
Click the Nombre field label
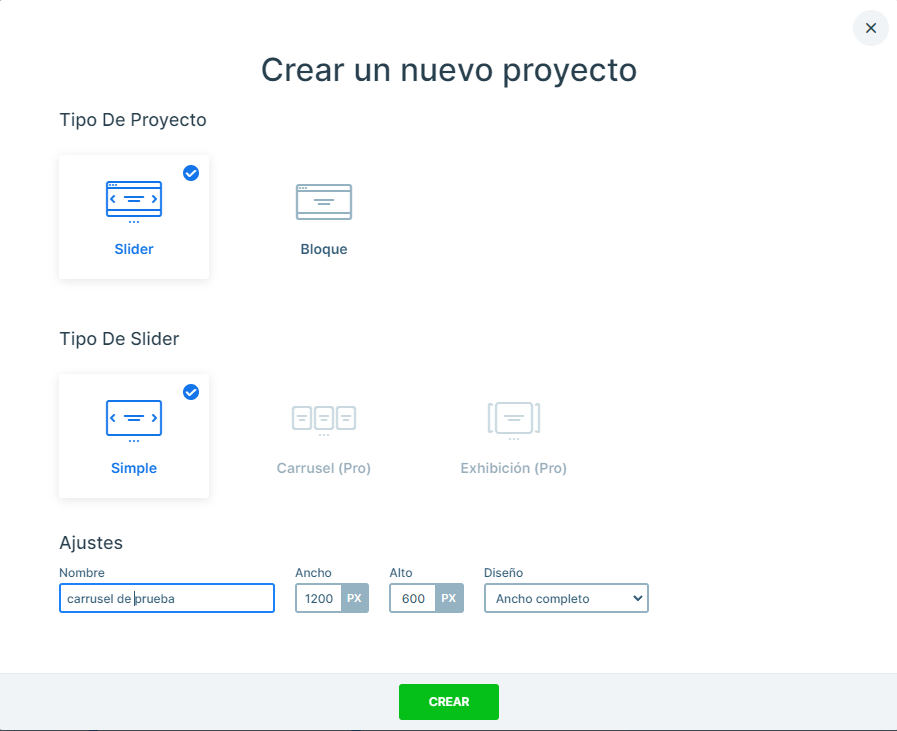pos(82,573)
